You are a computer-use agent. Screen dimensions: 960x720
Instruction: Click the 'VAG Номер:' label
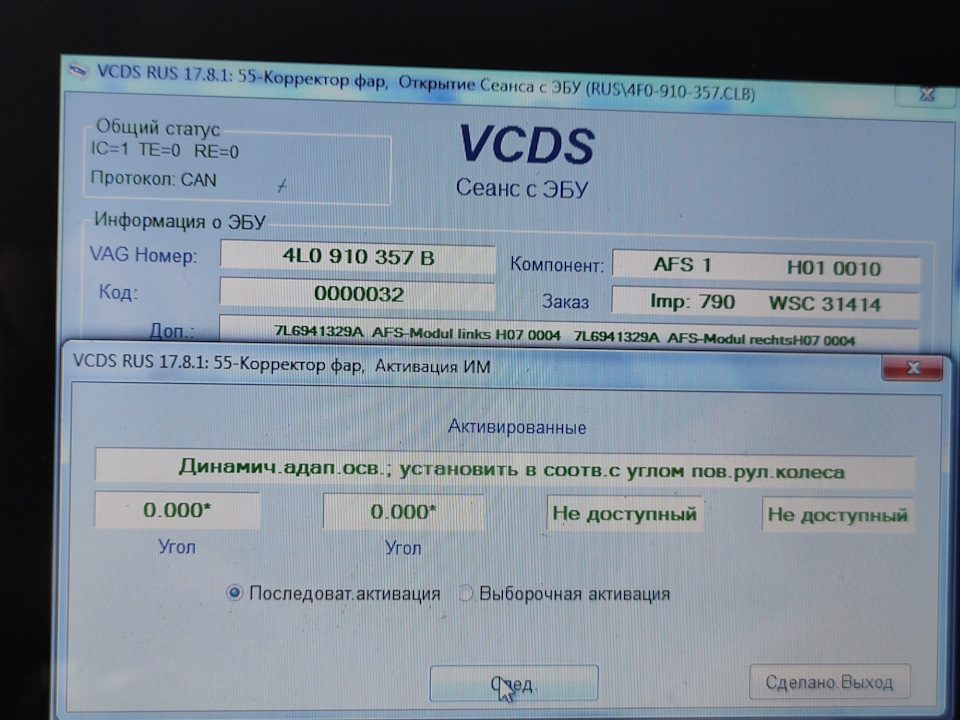tap(144, 255)
